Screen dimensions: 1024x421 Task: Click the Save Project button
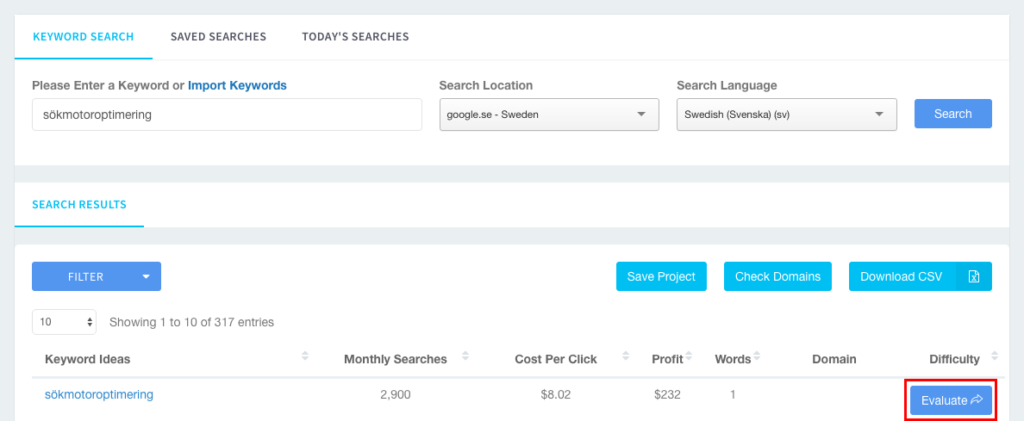coord(661,277)
